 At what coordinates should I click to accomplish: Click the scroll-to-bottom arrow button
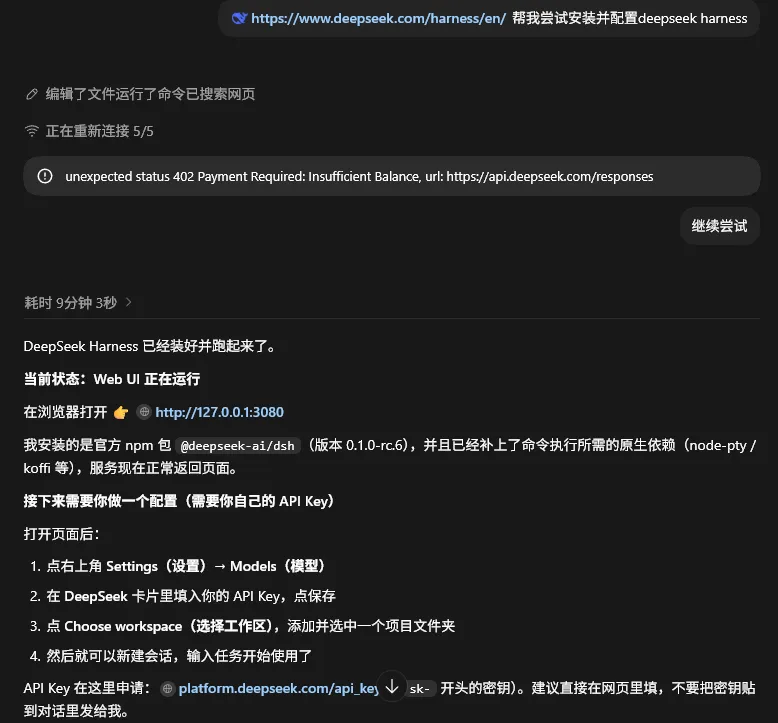pyautogui.click(x=392, y=687)
